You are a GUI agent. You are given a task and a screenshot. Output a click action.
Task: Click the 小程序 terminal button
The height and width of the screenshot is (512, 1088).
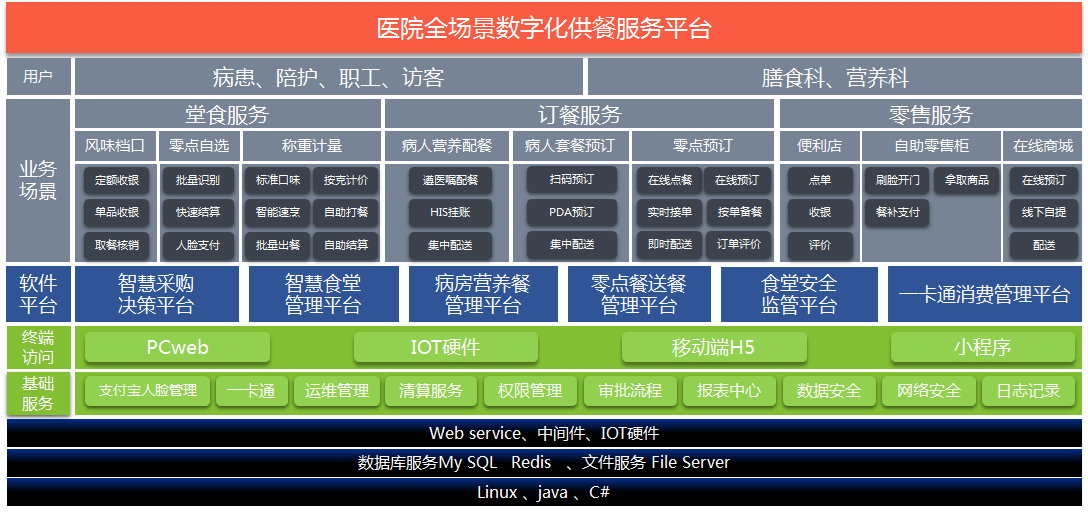982,347
